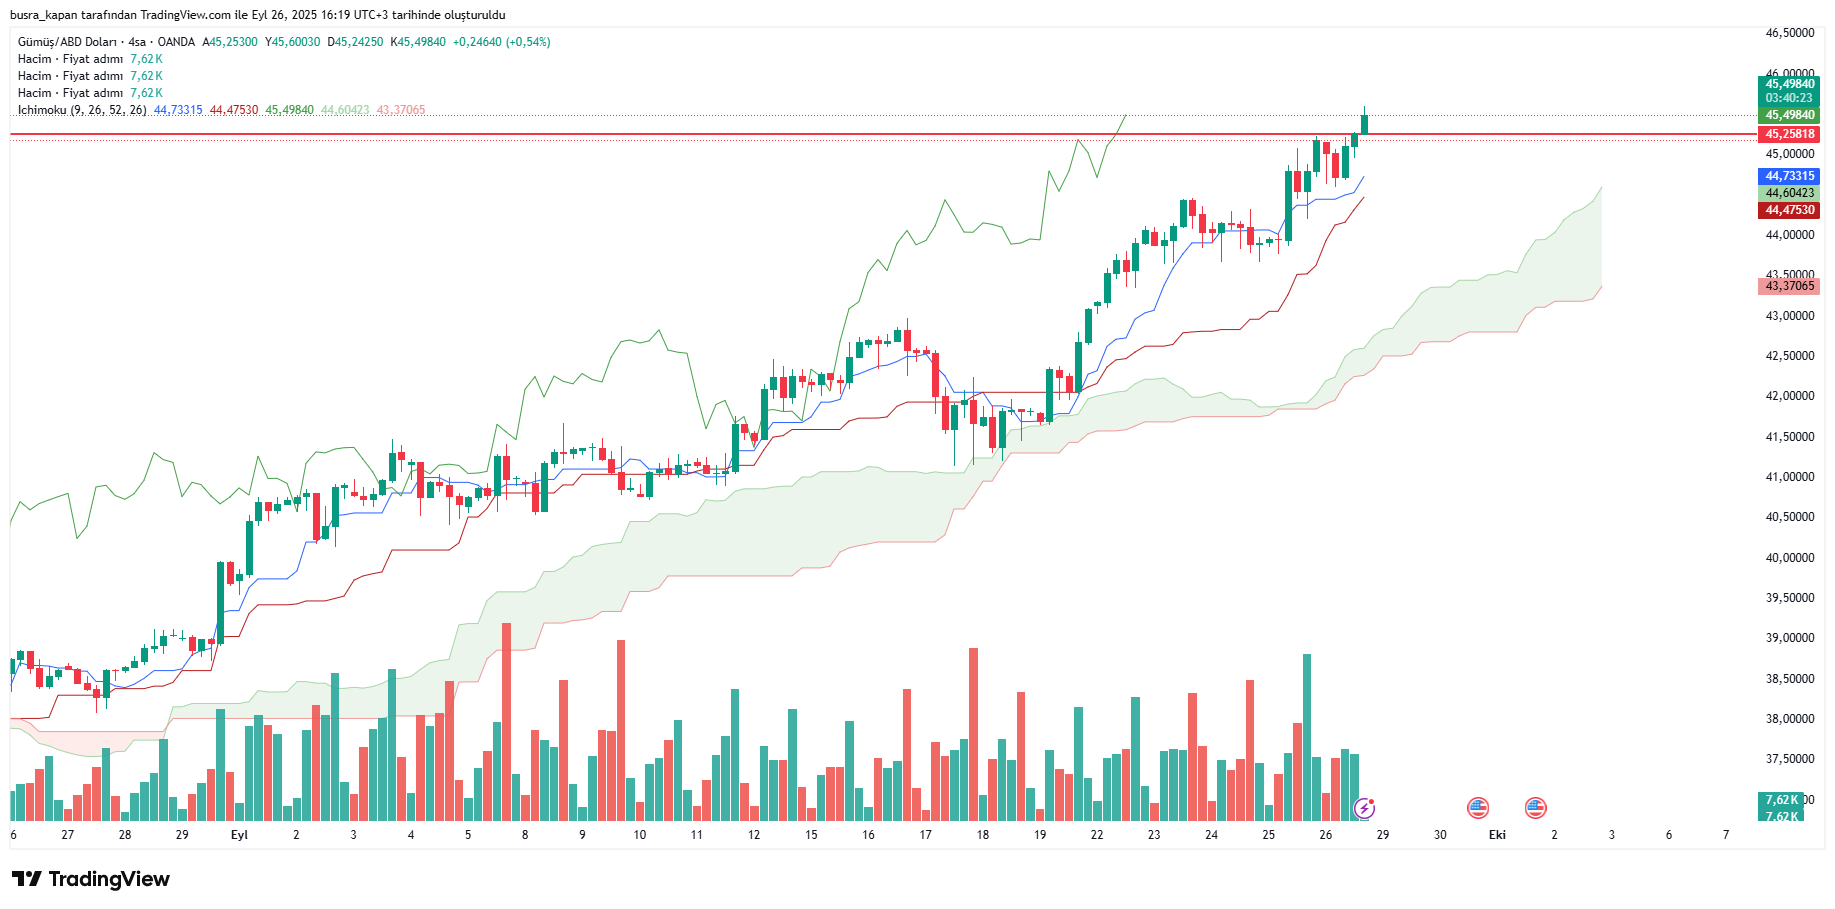Click the Eyl month label on time axis
This screenshot has width=1835, height=909.
click(239, 835)
